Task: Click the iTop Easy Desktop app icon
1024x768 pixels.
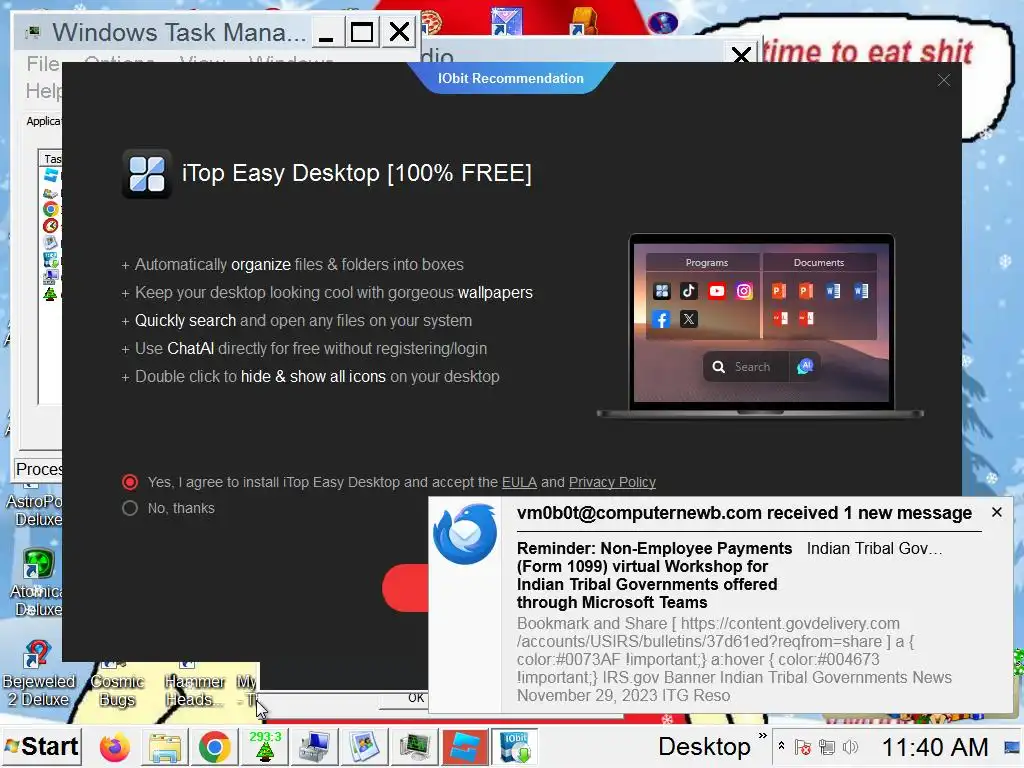Action: pos(147,174)
